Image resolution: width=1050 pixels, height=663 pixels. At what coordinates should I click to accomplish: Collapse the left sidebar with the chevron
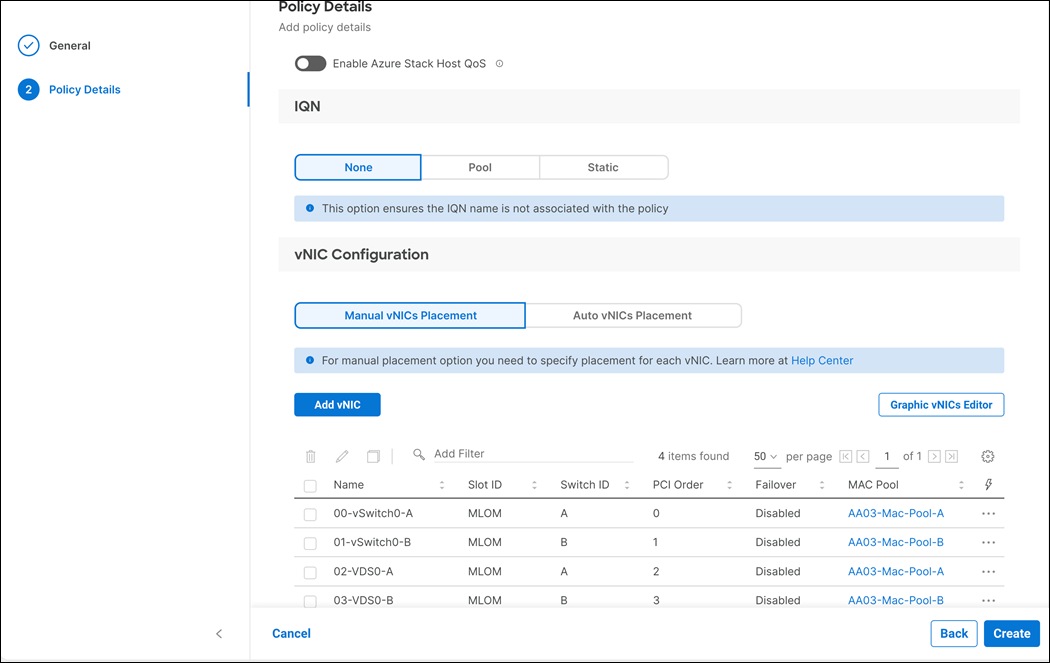(x=219, y=633)
